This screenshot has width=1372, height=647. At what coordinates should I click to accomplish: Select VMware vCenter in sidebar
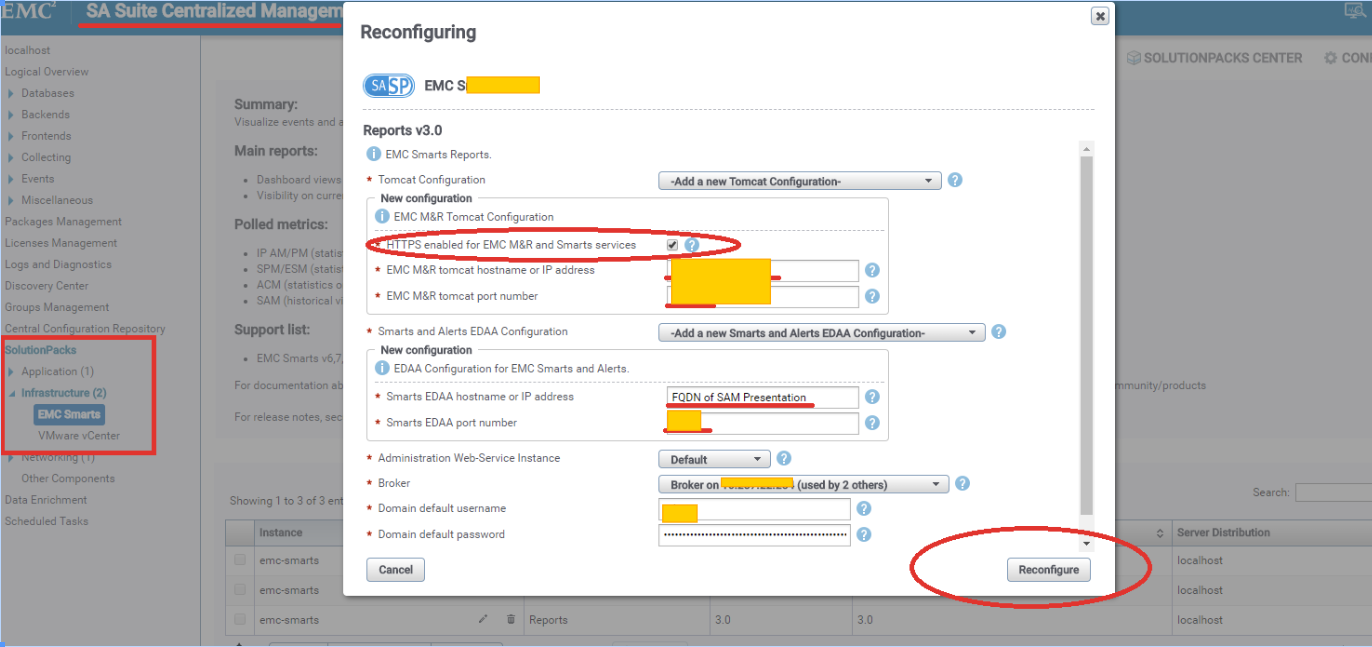(x=78, y=436)
